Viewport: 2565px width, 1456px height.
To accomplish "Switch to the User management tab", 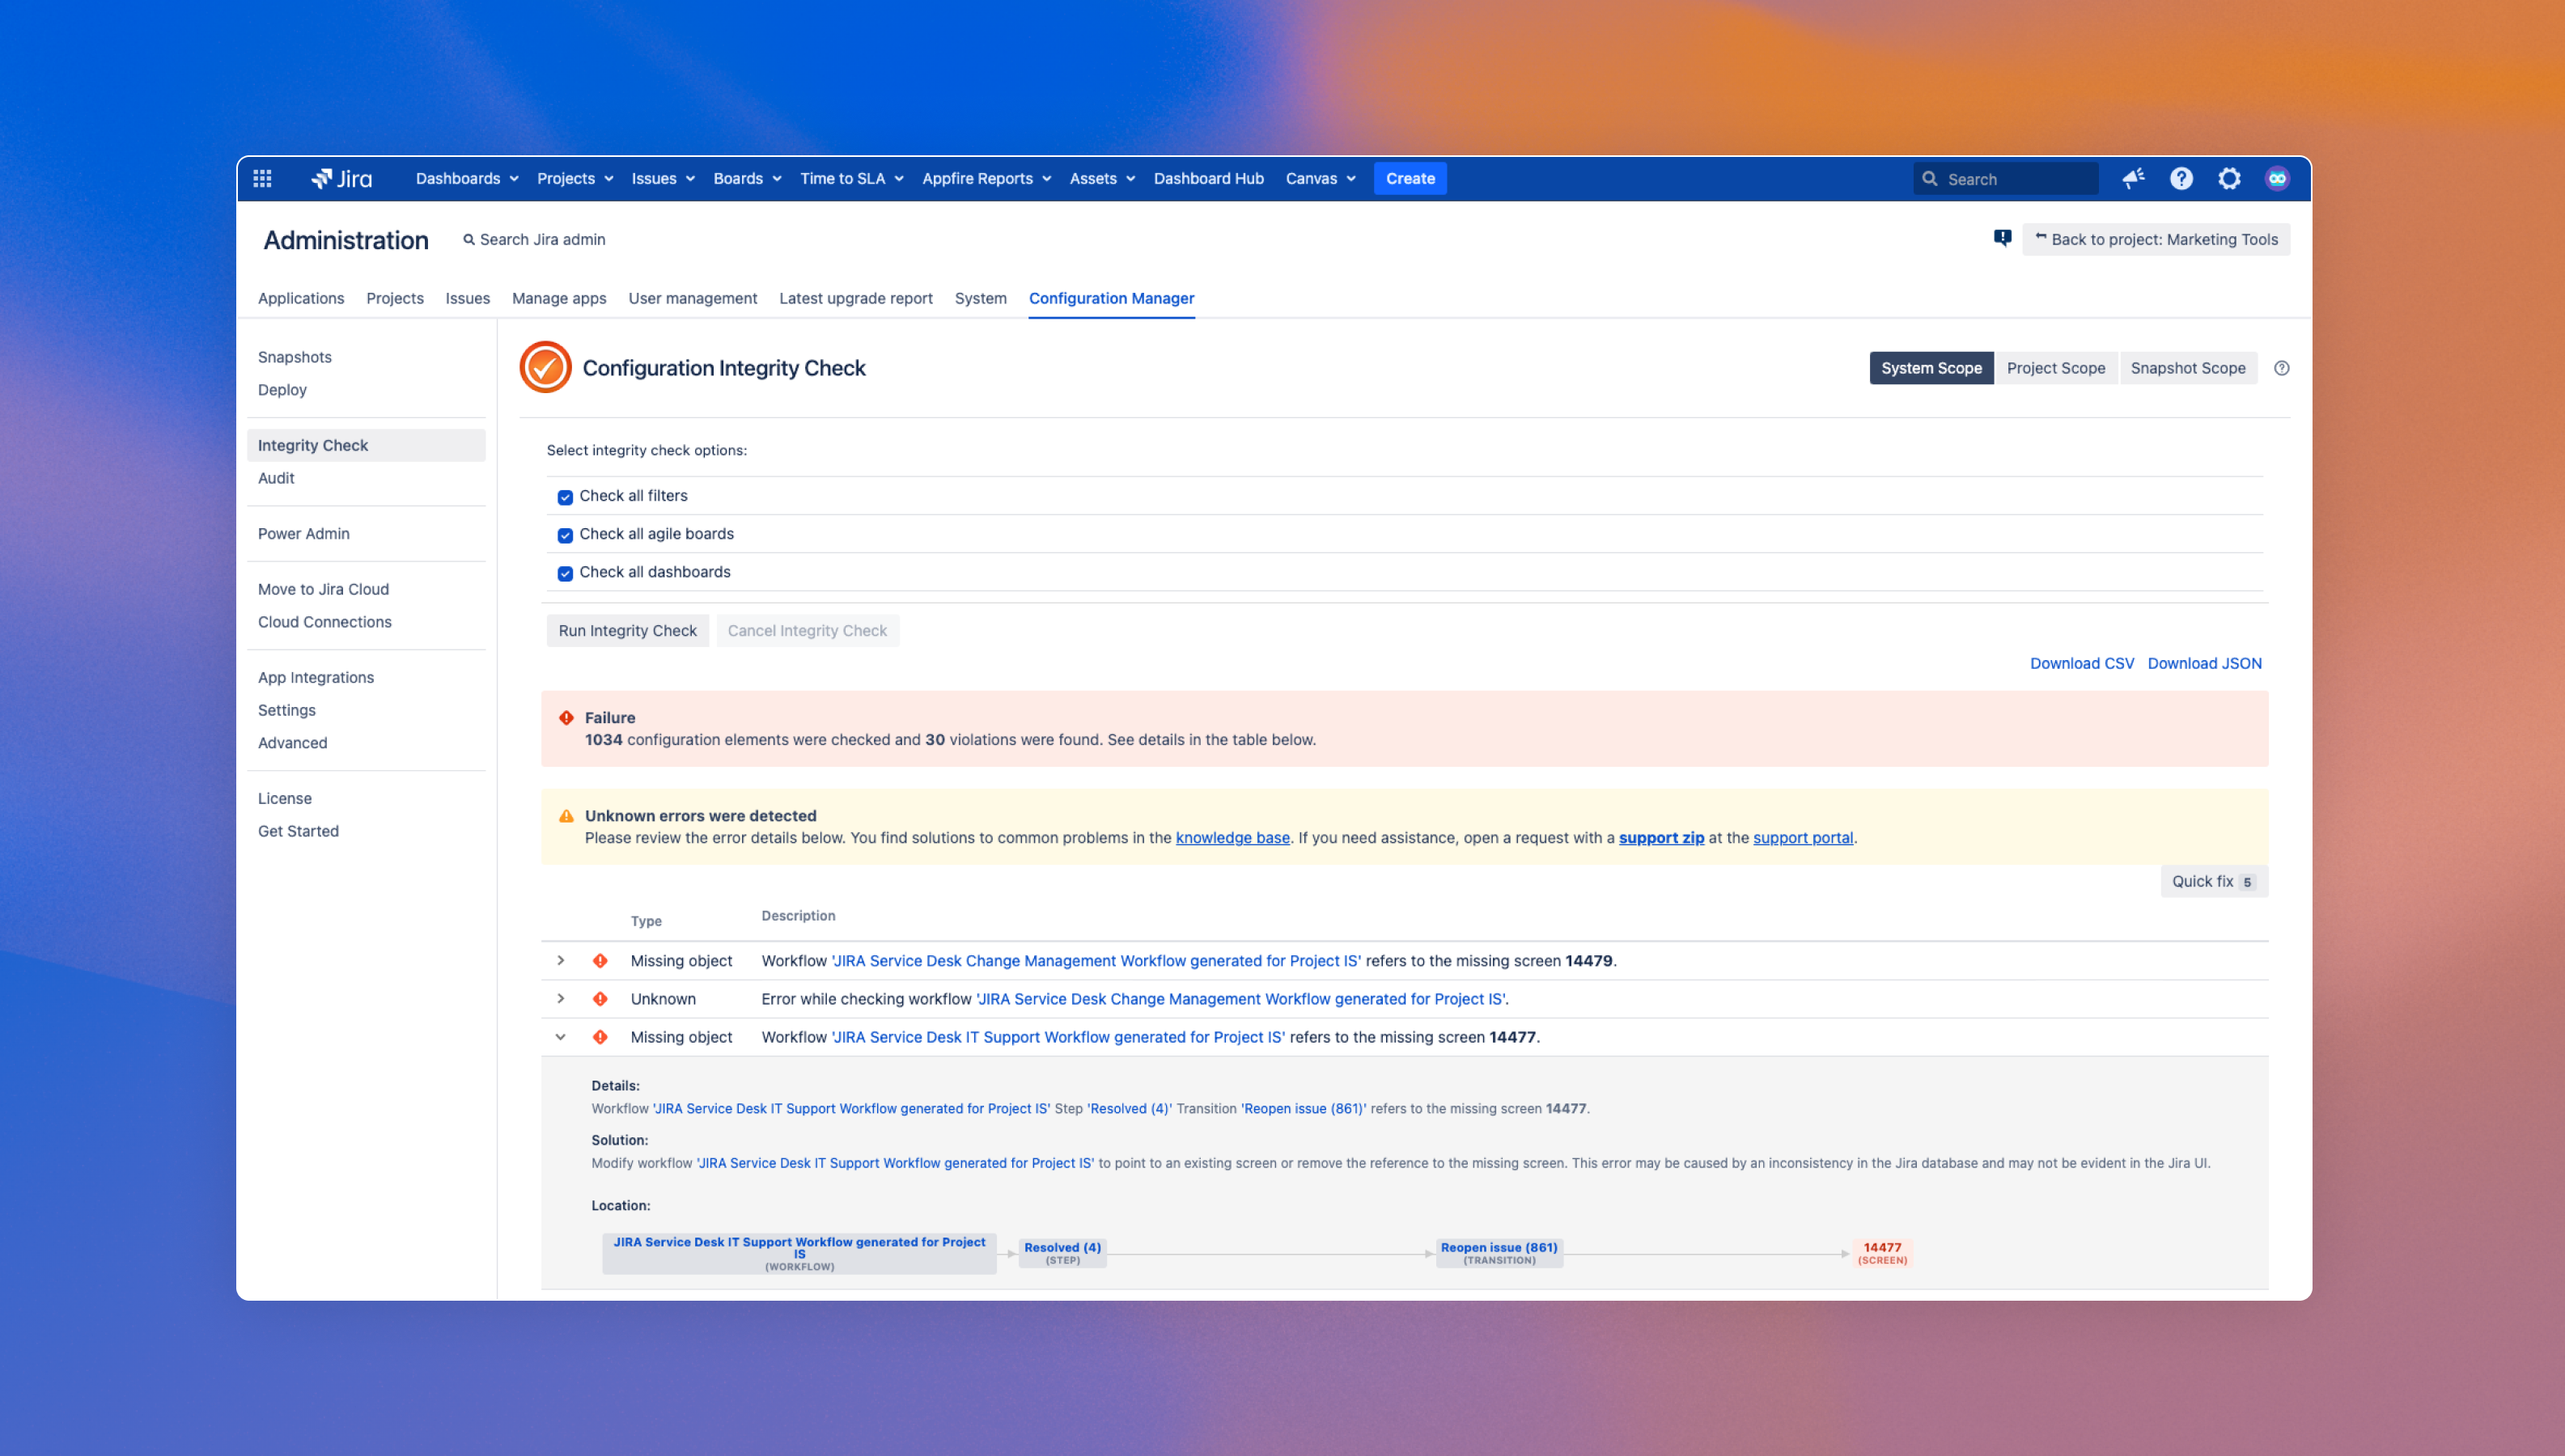I will point(692,298).
